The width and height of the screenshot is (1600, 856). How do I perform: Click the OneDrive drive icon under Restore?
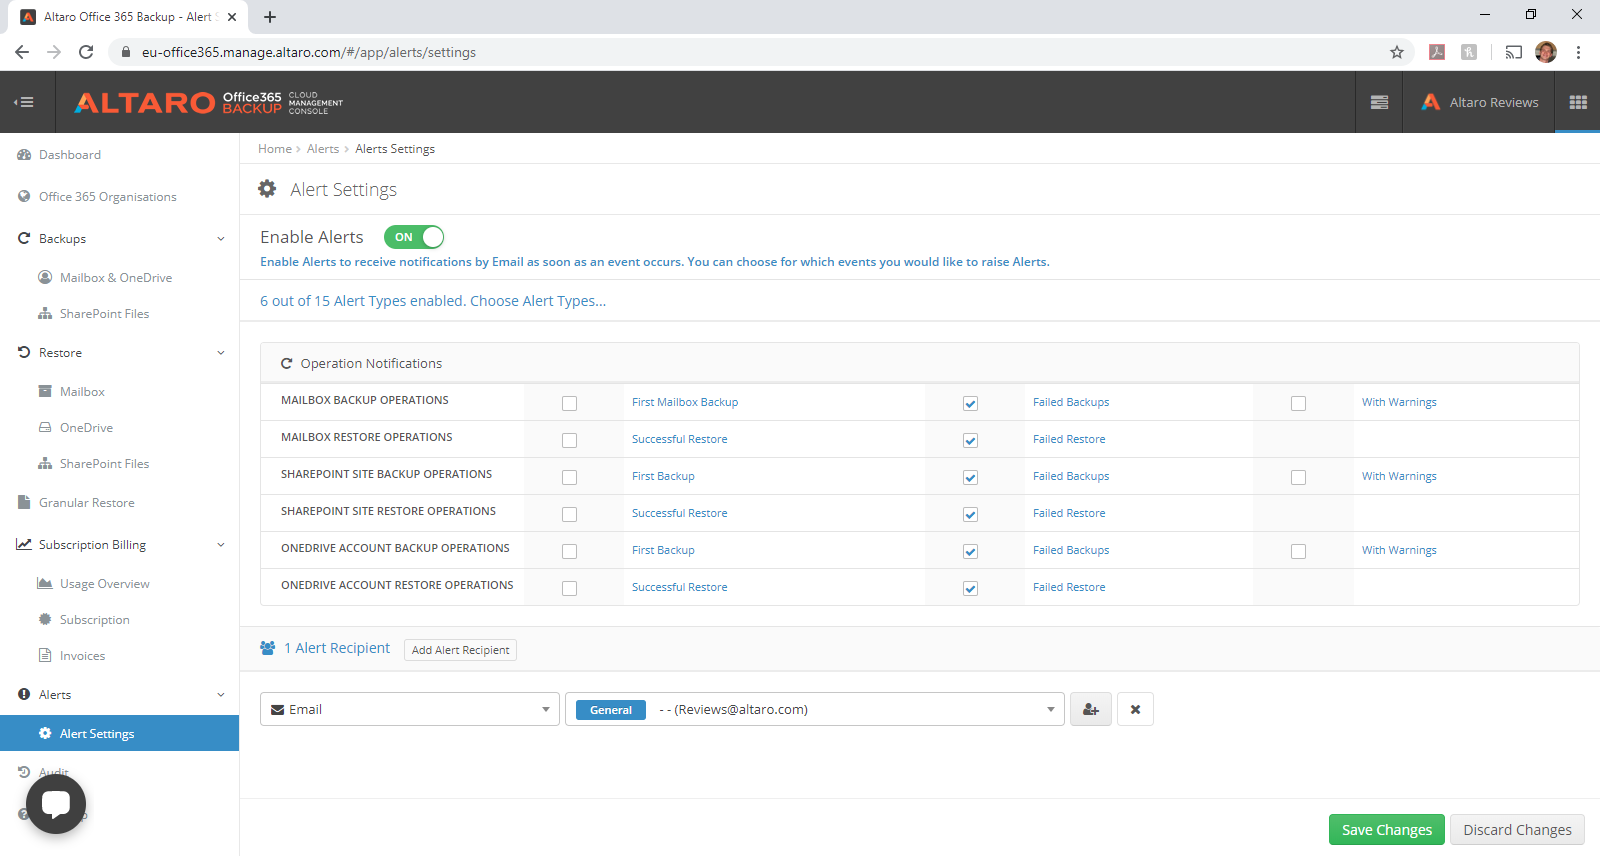coord(45,427)
